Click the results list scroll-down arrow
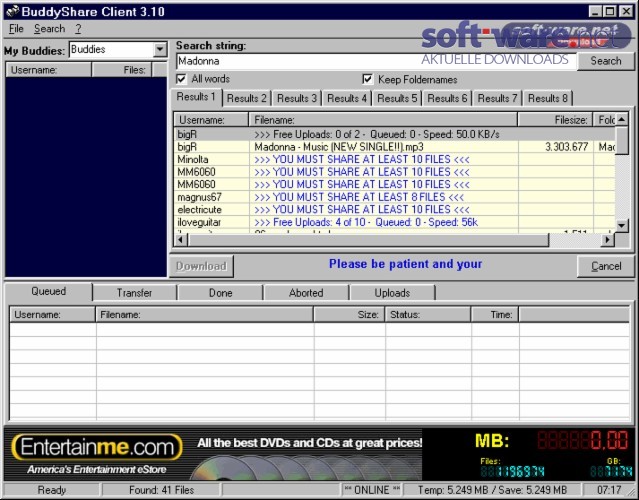Image resolution: width=639 pixels, height=500 pixels. (x=621, y=225)
